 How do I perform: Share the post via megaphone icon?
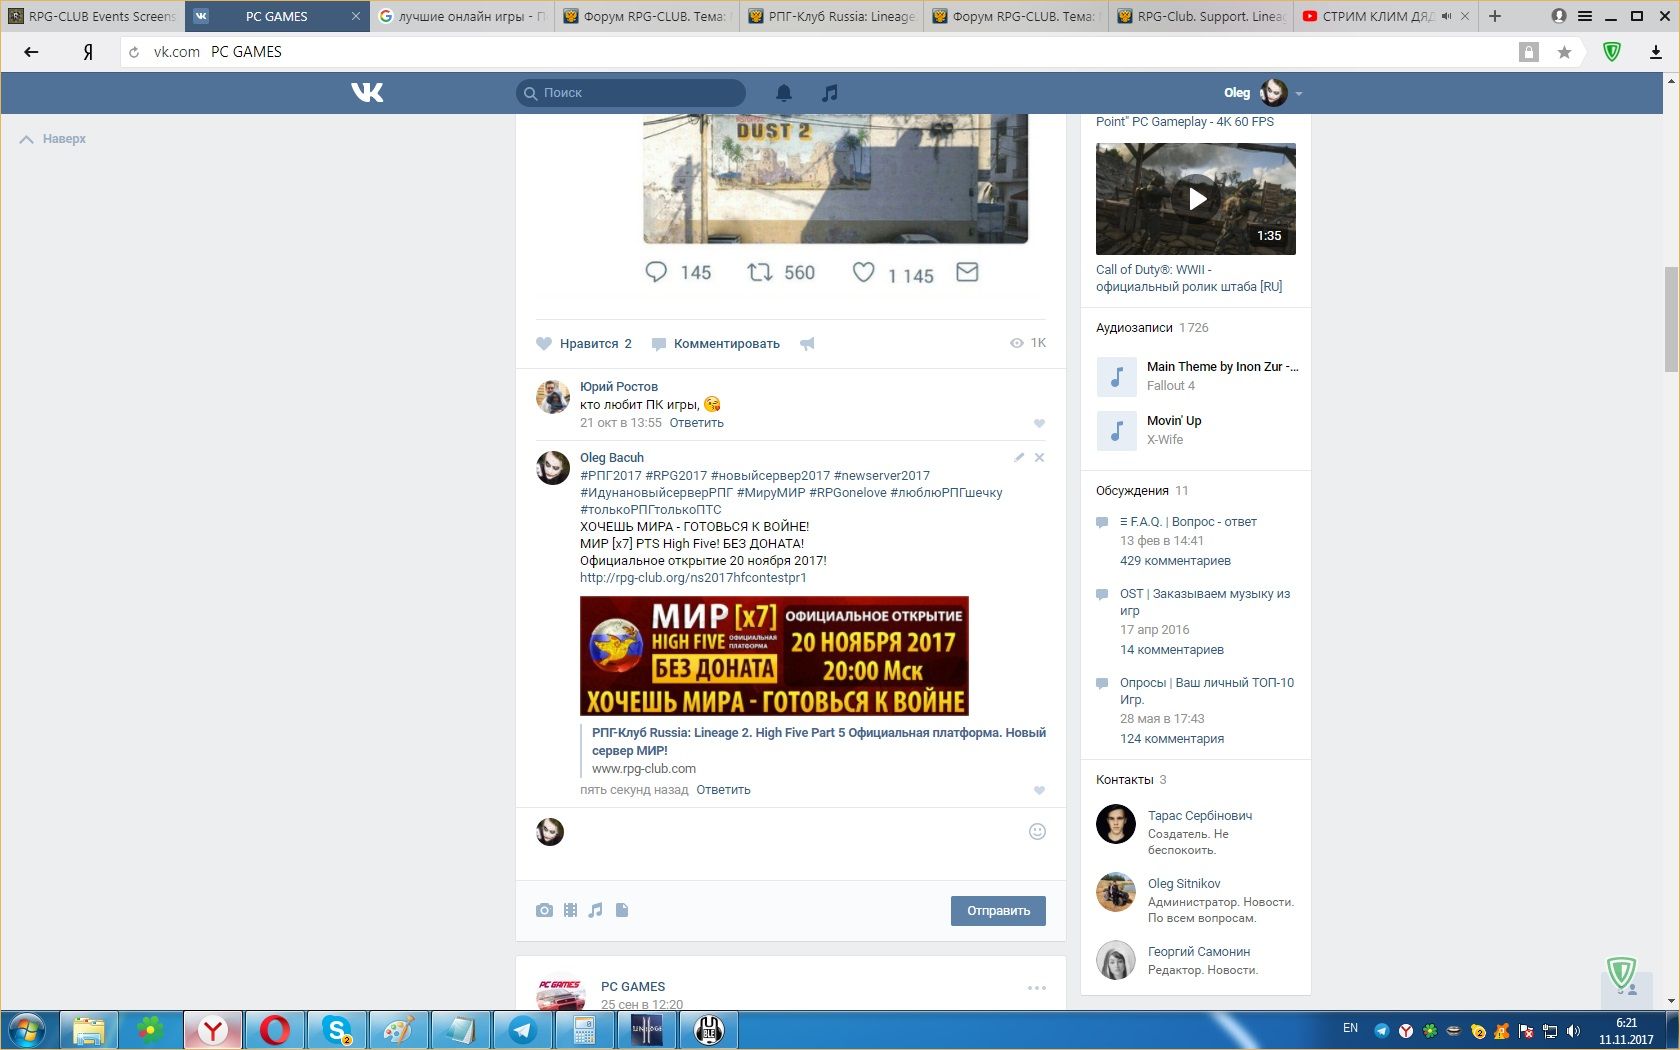click(x=807, y=344)
